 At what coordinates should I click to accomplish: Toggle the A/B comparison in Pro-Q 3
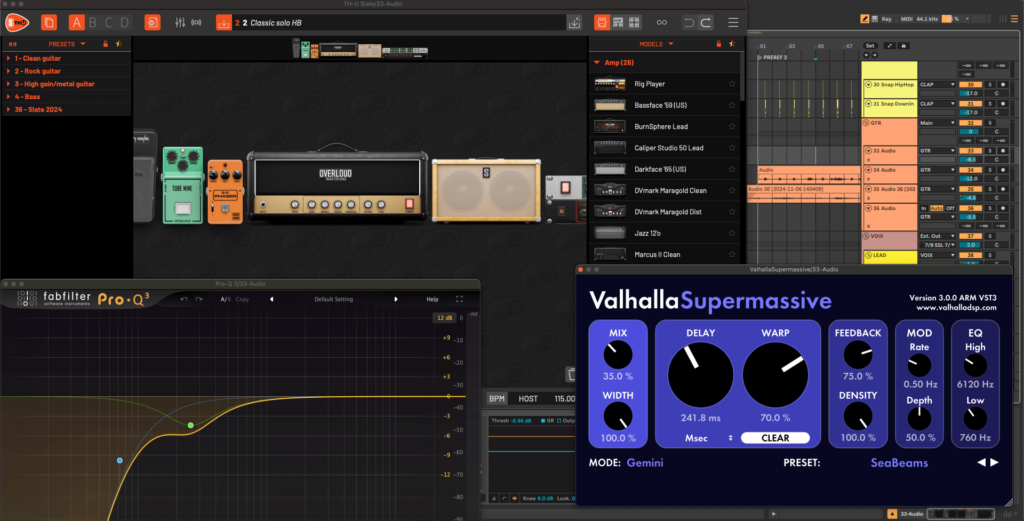click(225, 299)
